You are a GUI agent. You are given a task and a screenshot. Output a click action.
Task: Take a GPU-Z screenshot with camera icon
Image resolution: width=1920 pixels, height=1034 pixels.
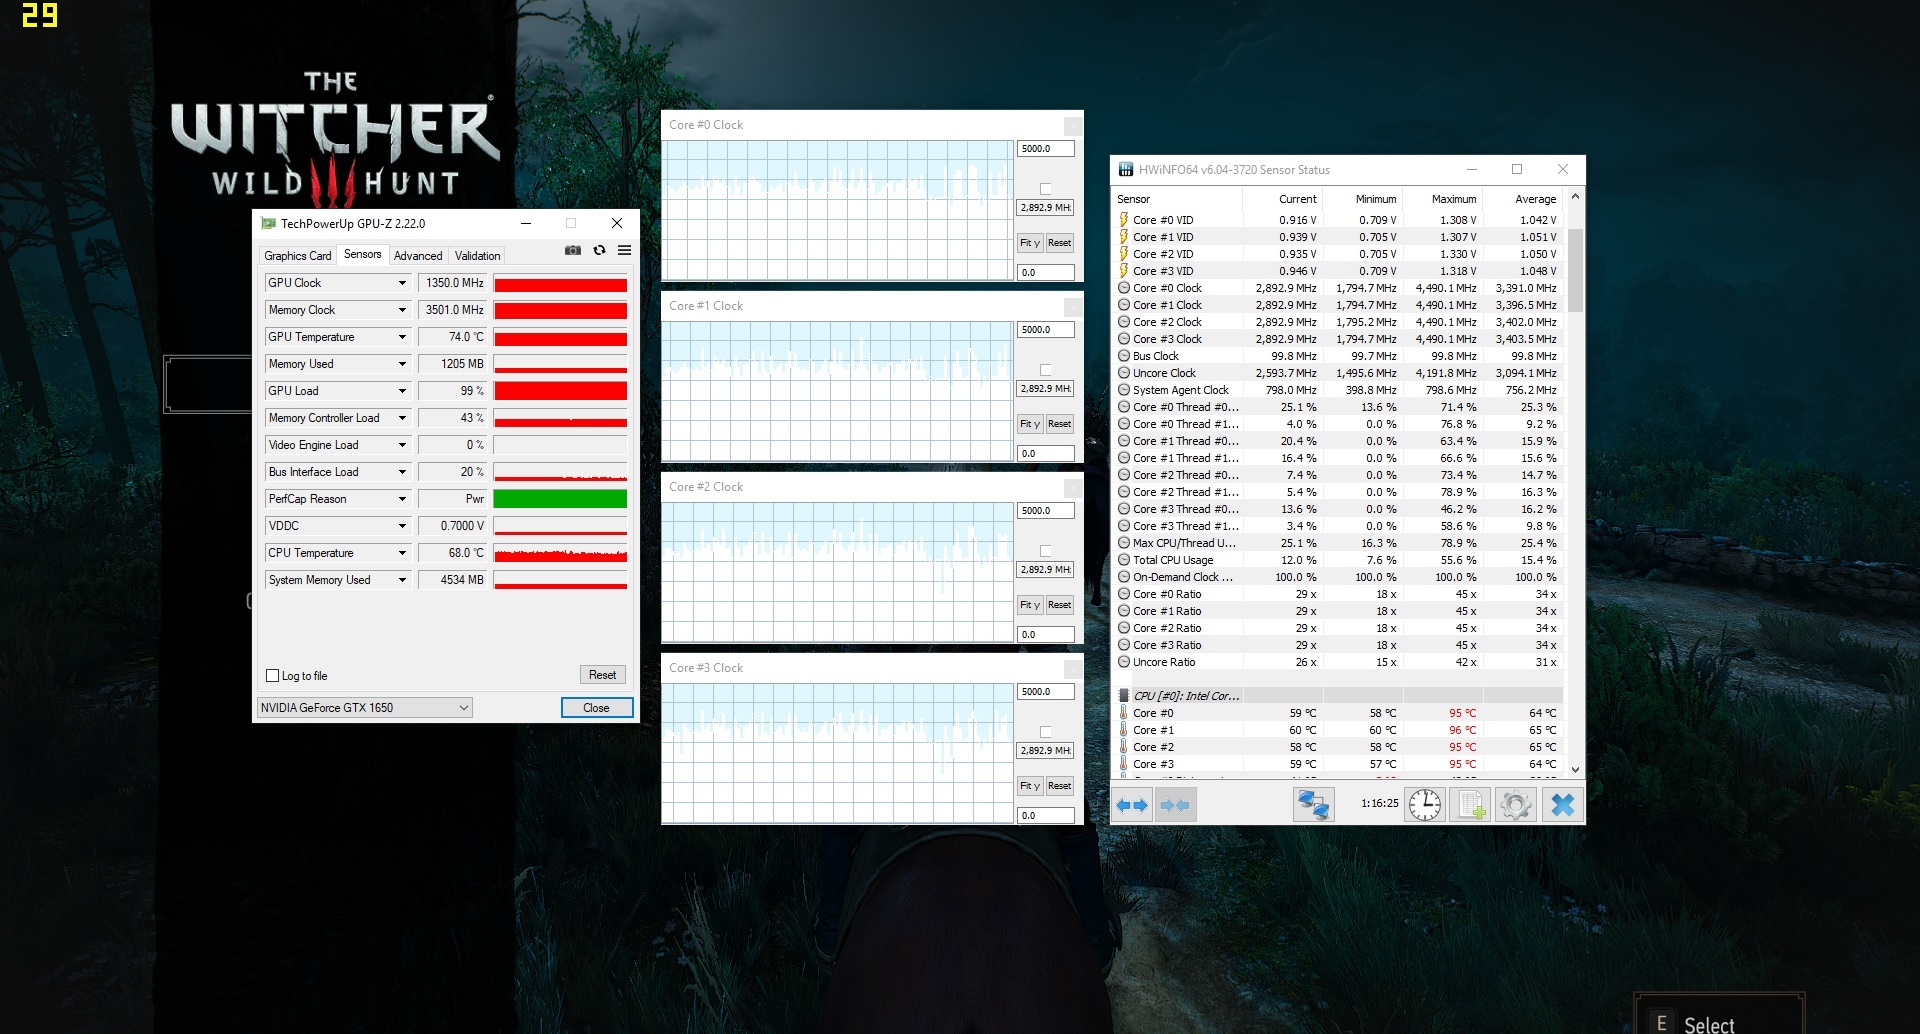(x=573, y=250)
